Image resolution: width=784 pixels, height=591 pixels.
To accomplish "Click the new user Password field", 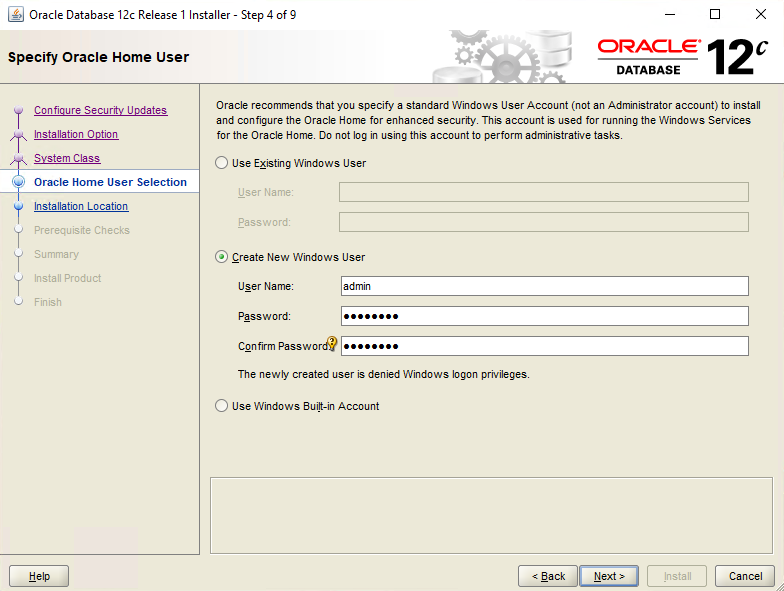I will point(544,316).
